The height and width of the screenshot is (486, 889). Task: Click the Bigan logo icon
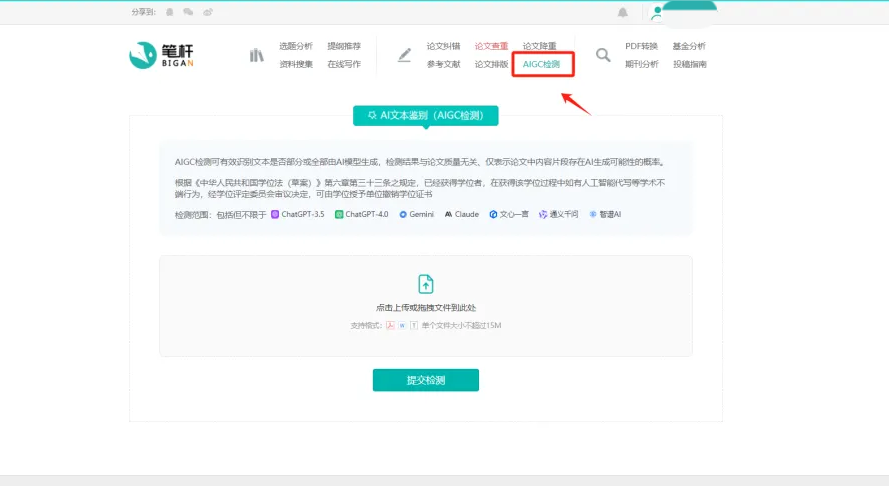(x=143, y=55)
